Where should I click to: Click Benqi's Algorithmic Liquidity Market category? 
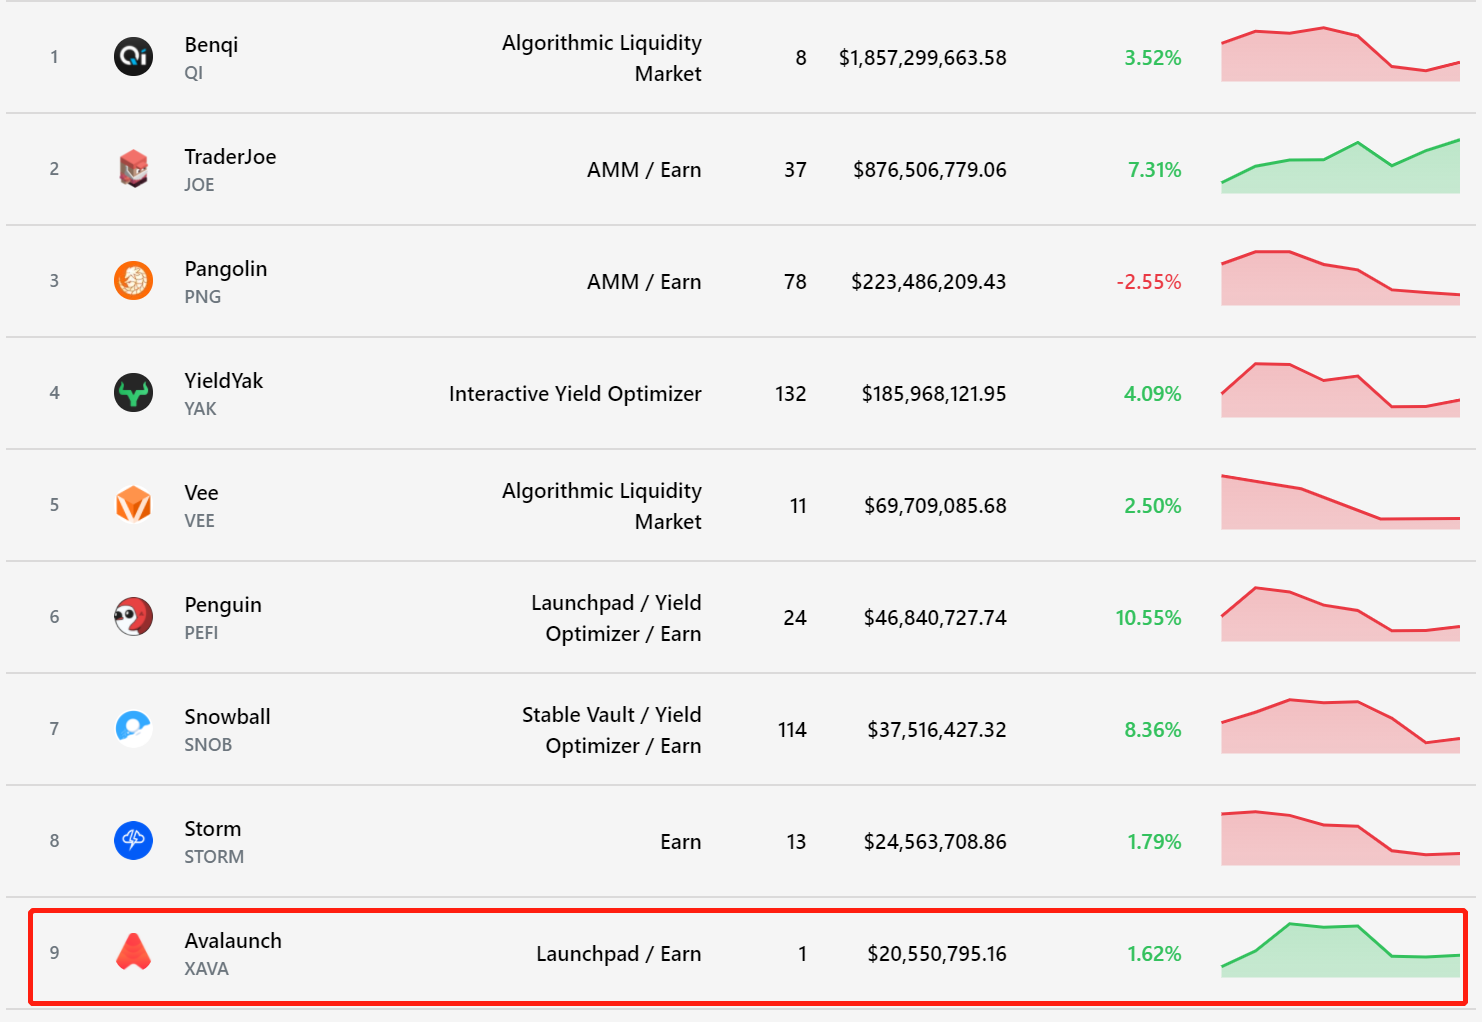coord(602,58)
